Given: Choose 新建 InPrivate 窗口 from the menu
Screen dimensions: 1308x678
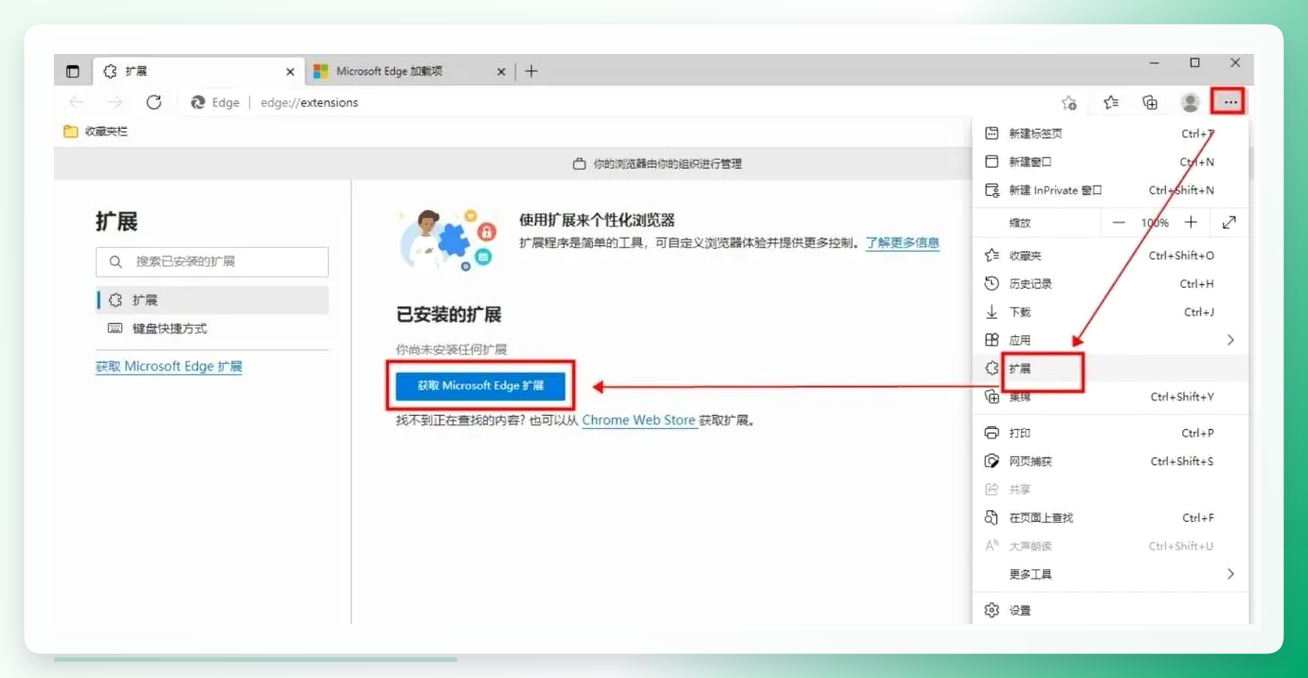Looking at the screenshot, I should [x=1110, y=190].
